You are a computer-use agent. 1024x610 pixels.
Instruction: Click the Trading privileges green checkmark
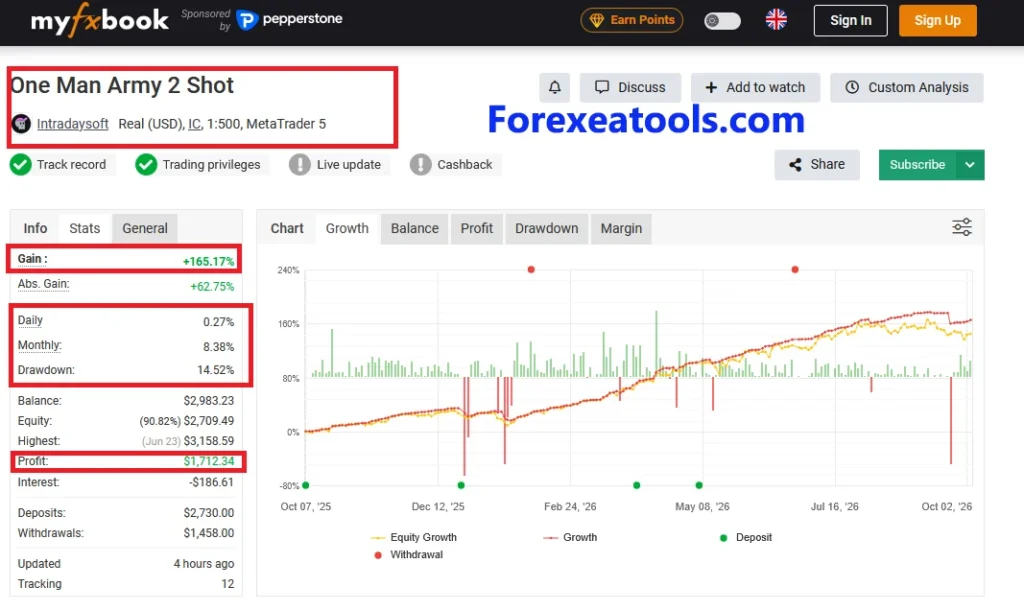click(x=146, y=165)
